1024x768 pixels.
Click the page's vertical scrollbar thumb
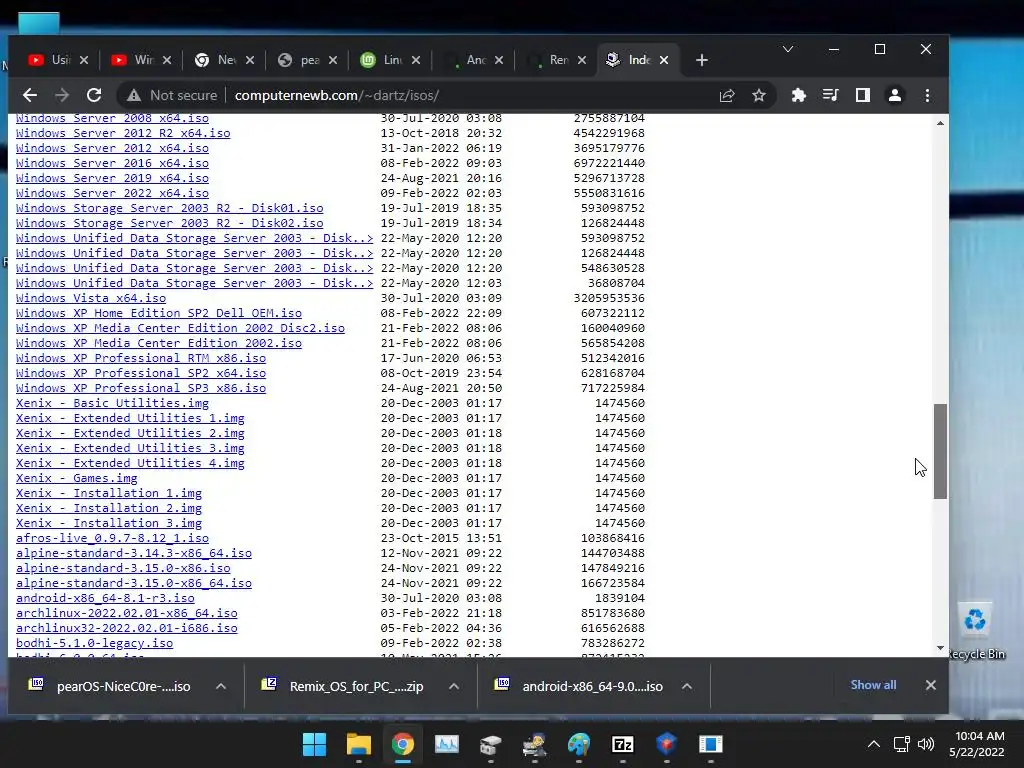940,451
